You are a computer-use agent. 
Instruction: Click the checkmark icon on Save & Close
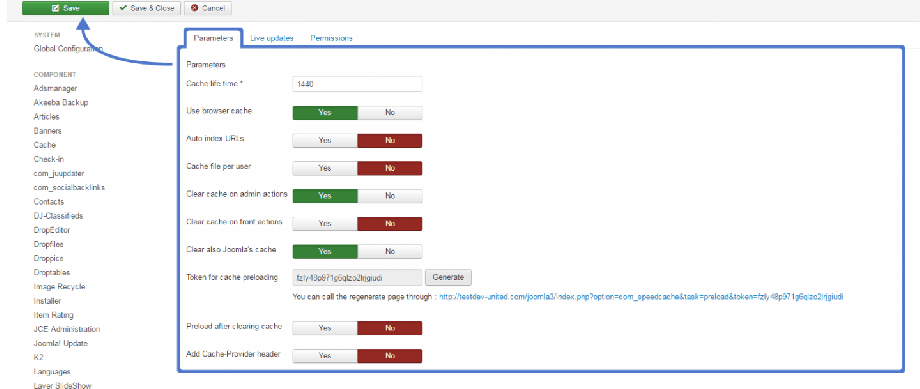[123, 8]
